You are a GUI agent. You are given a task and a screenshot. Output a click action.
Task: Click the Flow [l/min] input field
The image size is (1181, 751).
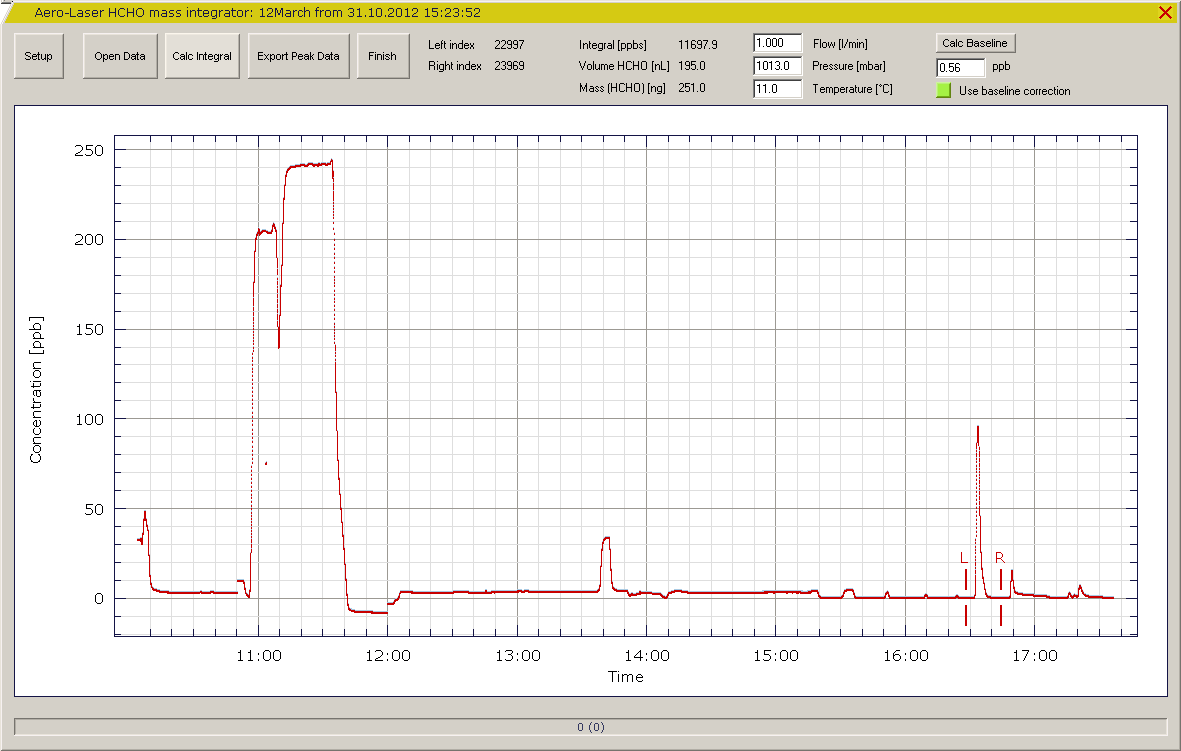(777, 44)
